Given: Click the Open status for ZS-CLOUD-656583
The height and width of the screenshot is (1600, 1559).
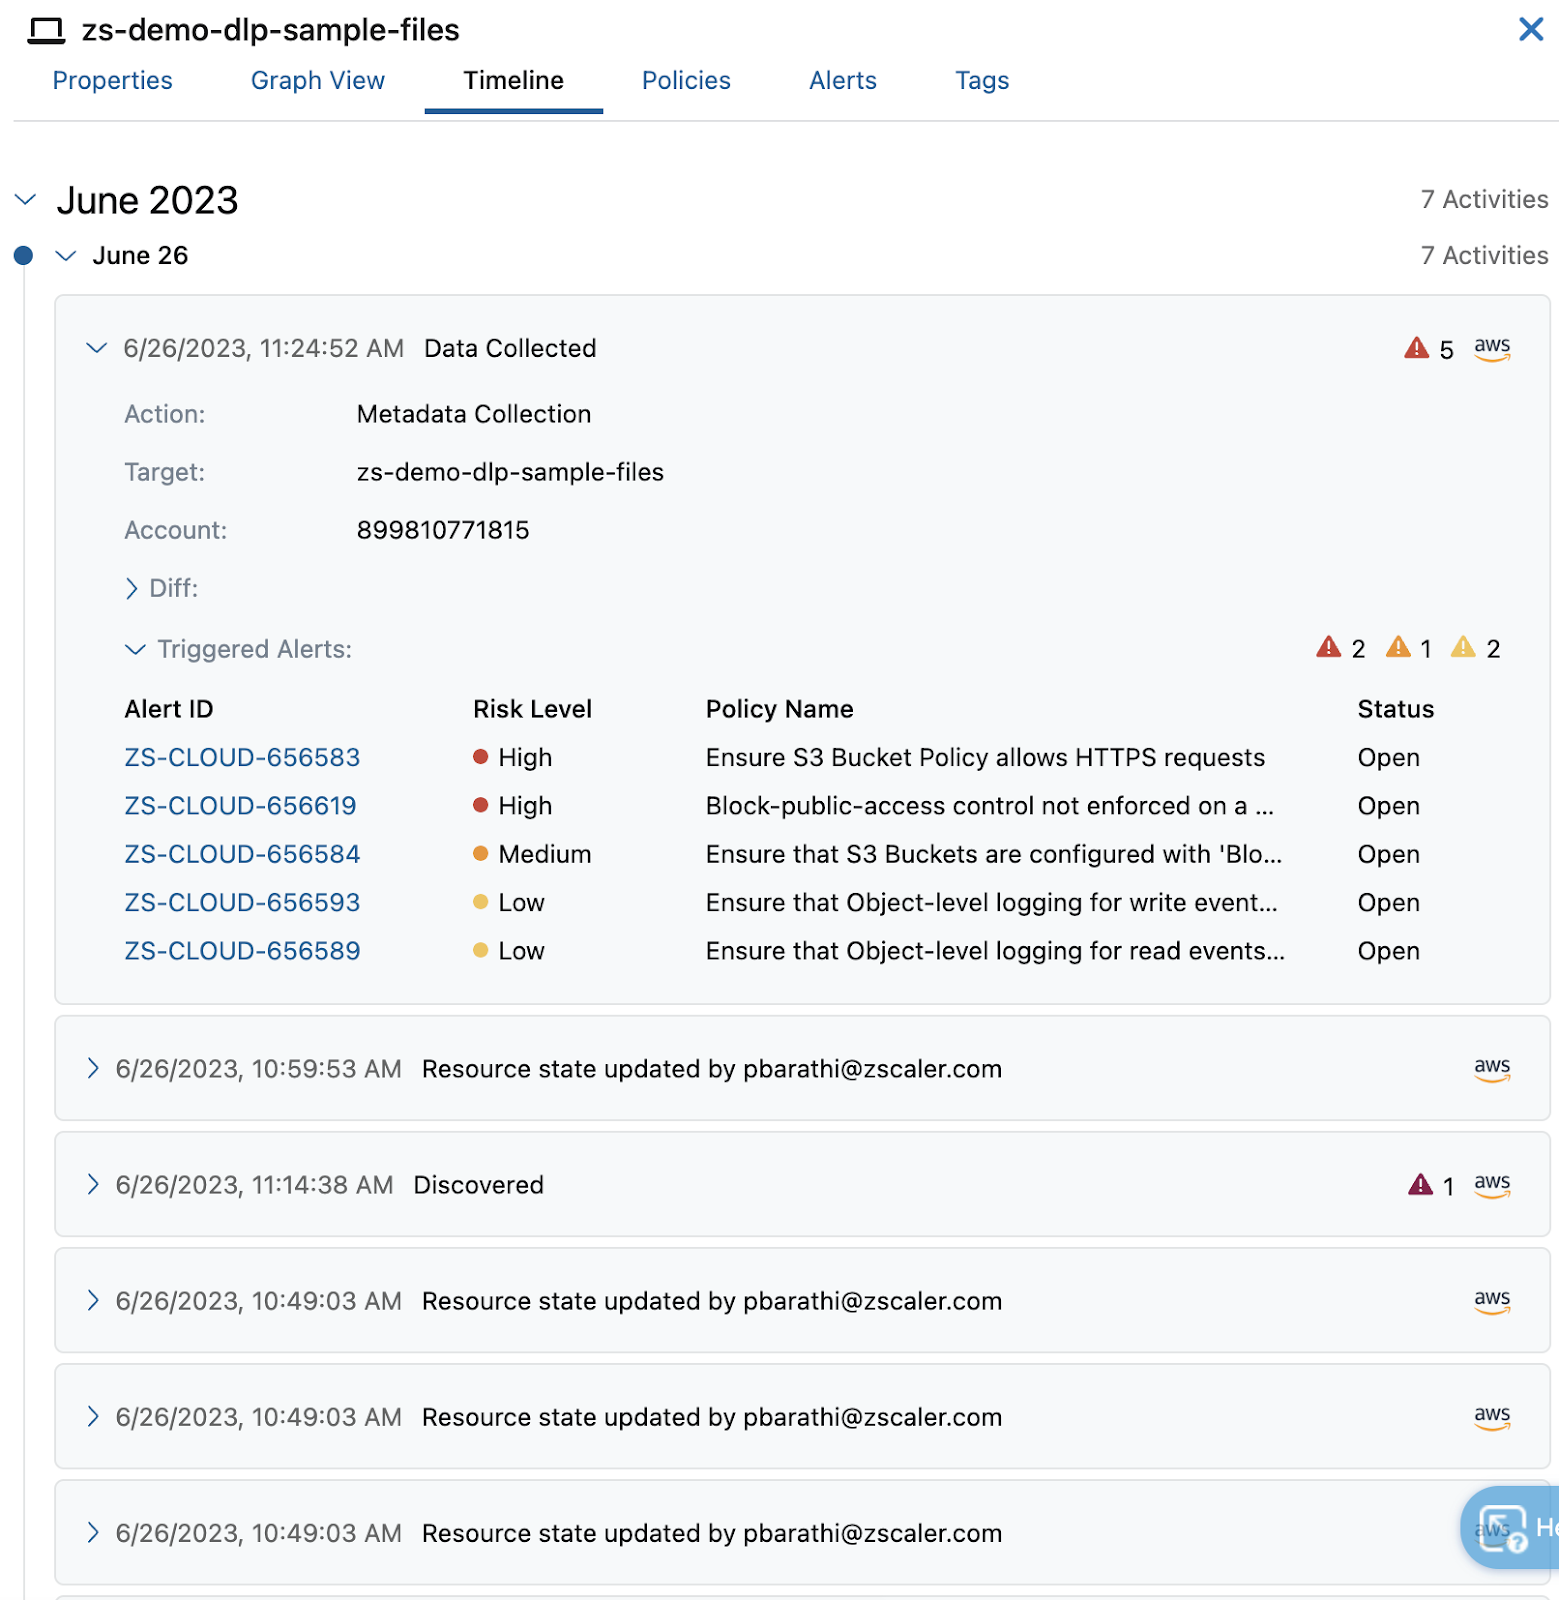Looking at the screenshot, I should pyautogui.click(x=1389, y=757).
